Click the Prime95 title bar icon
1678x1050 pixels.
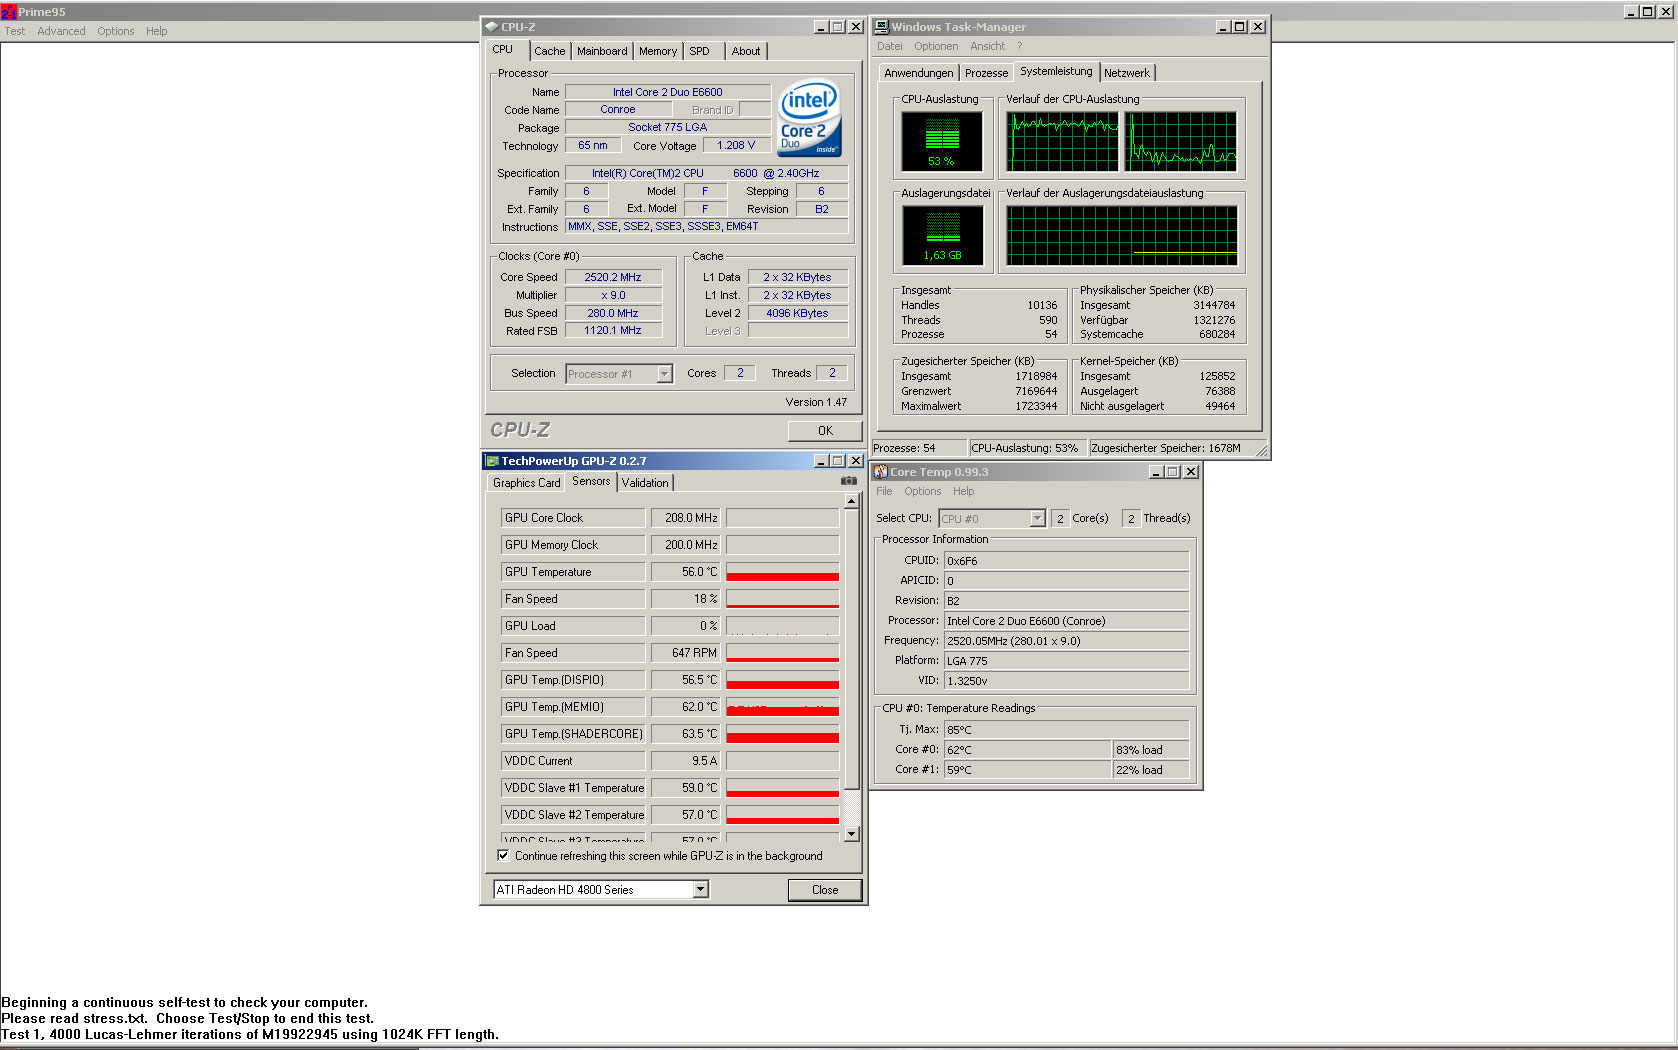[x=8, y=12]
